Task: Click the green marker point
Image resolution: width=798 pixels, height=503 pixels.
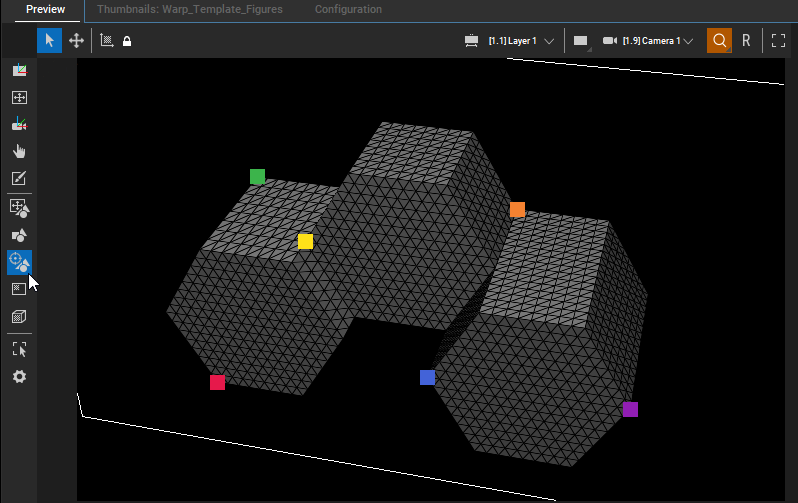Action: pyautogui.click(x=258, y=177)
